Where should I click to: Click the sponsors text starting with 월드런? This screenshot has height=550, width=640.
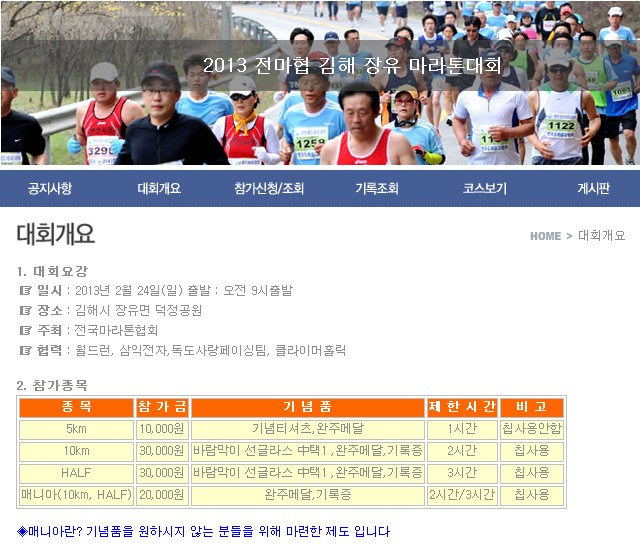[x=211, y=350]
